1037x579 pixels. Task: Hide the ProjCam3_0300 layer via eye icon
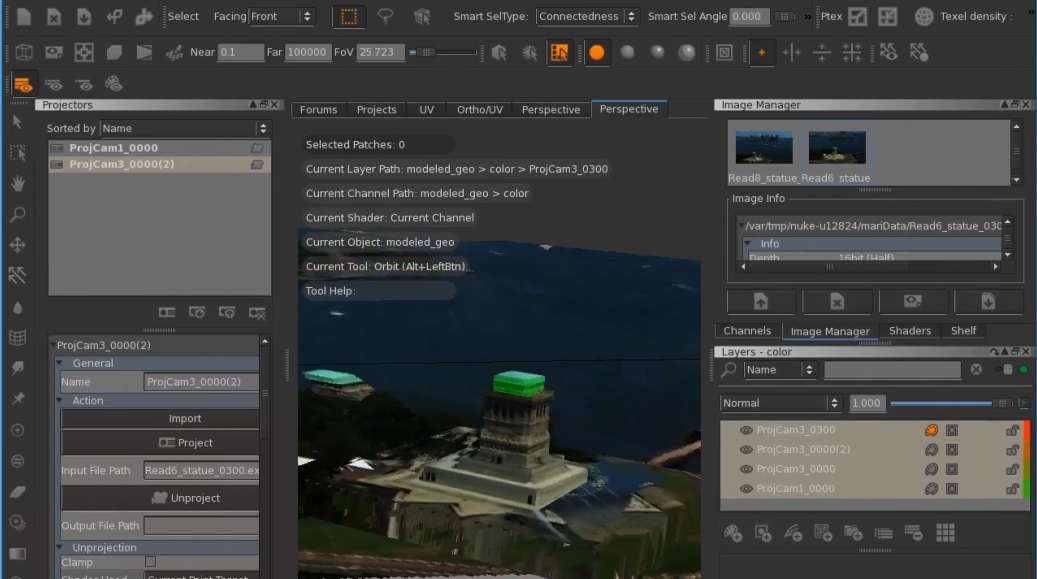[746, 430]
